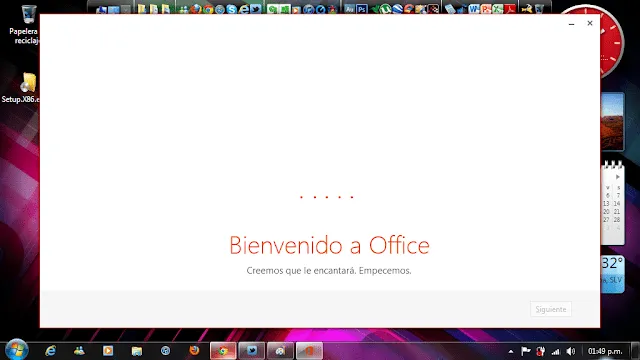The image size is (640, 360).
Task: Advance calendar gadget with next arrow
Action: [618, 177]
